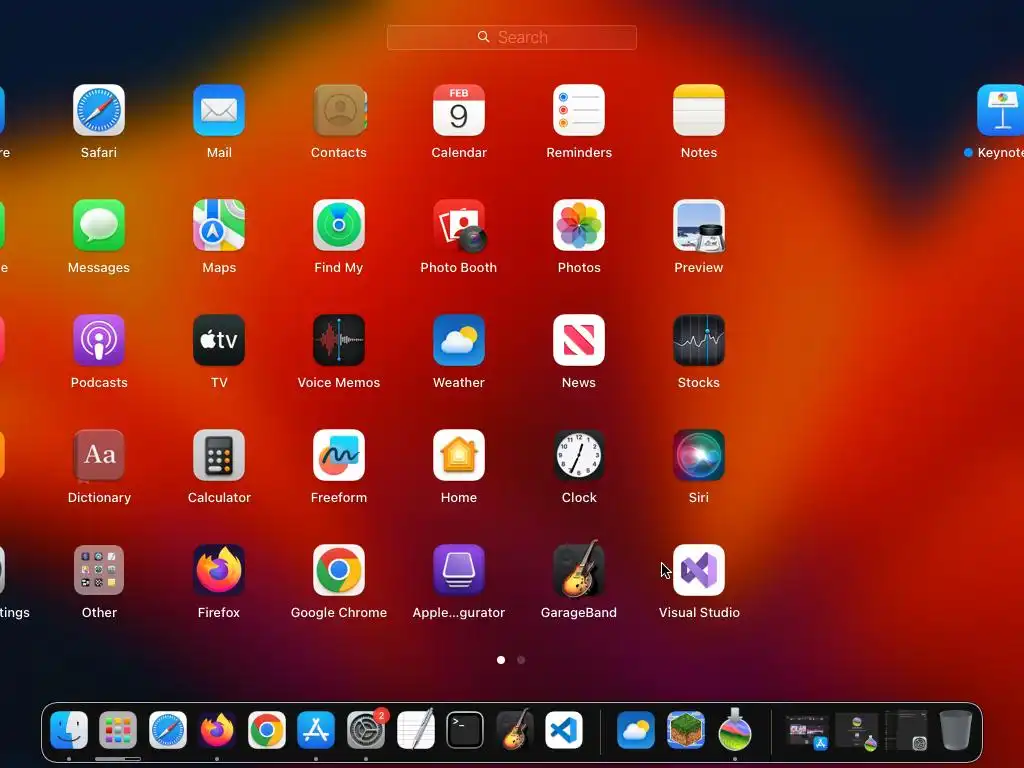Open the Home app
1024x768 pixels.
coord(459,455)
